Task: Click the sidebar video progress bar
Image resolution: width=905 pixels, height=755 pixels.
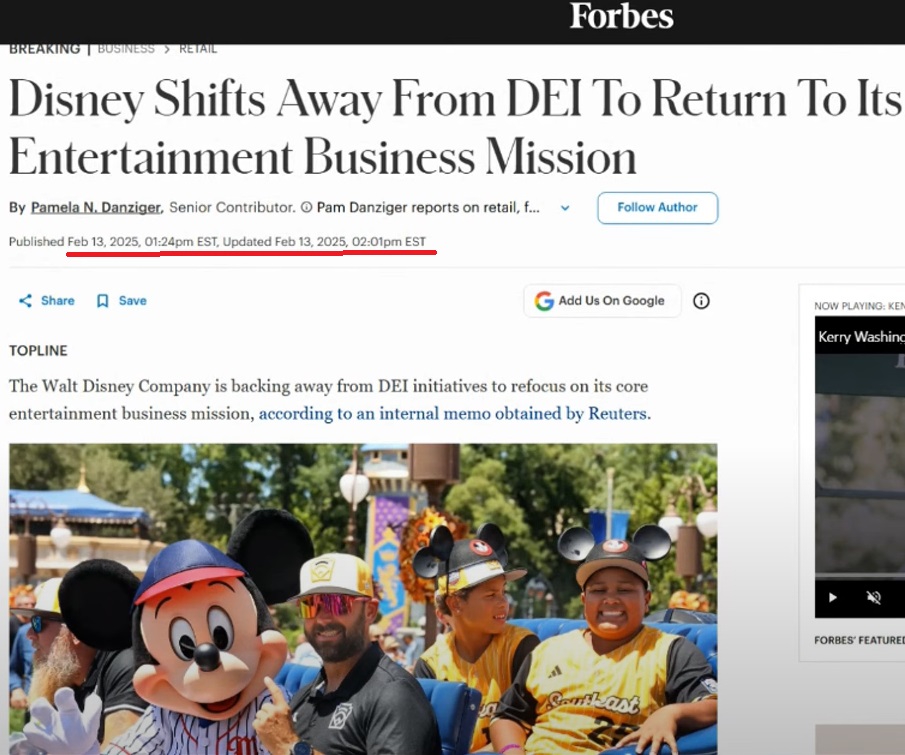Action: (x=860, y=576)
